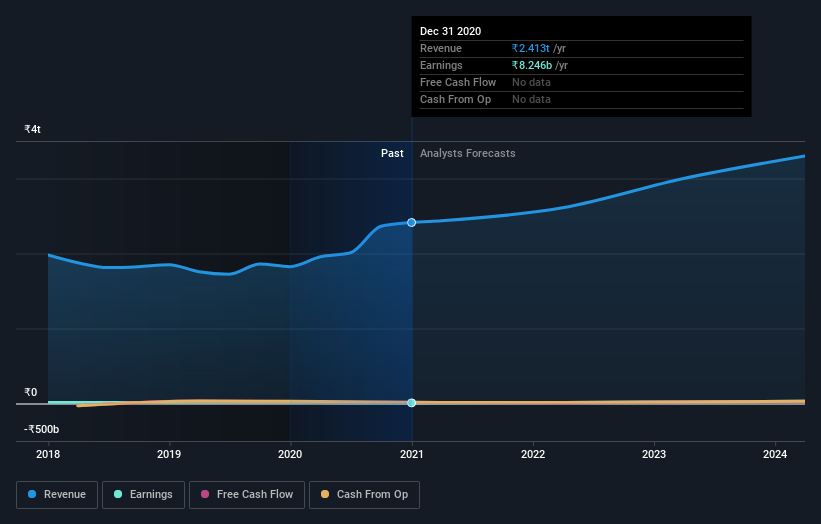This screenshot has height=524, width=821.
Task: Select the 2021 x-axis label
Action: coord(412,454)
